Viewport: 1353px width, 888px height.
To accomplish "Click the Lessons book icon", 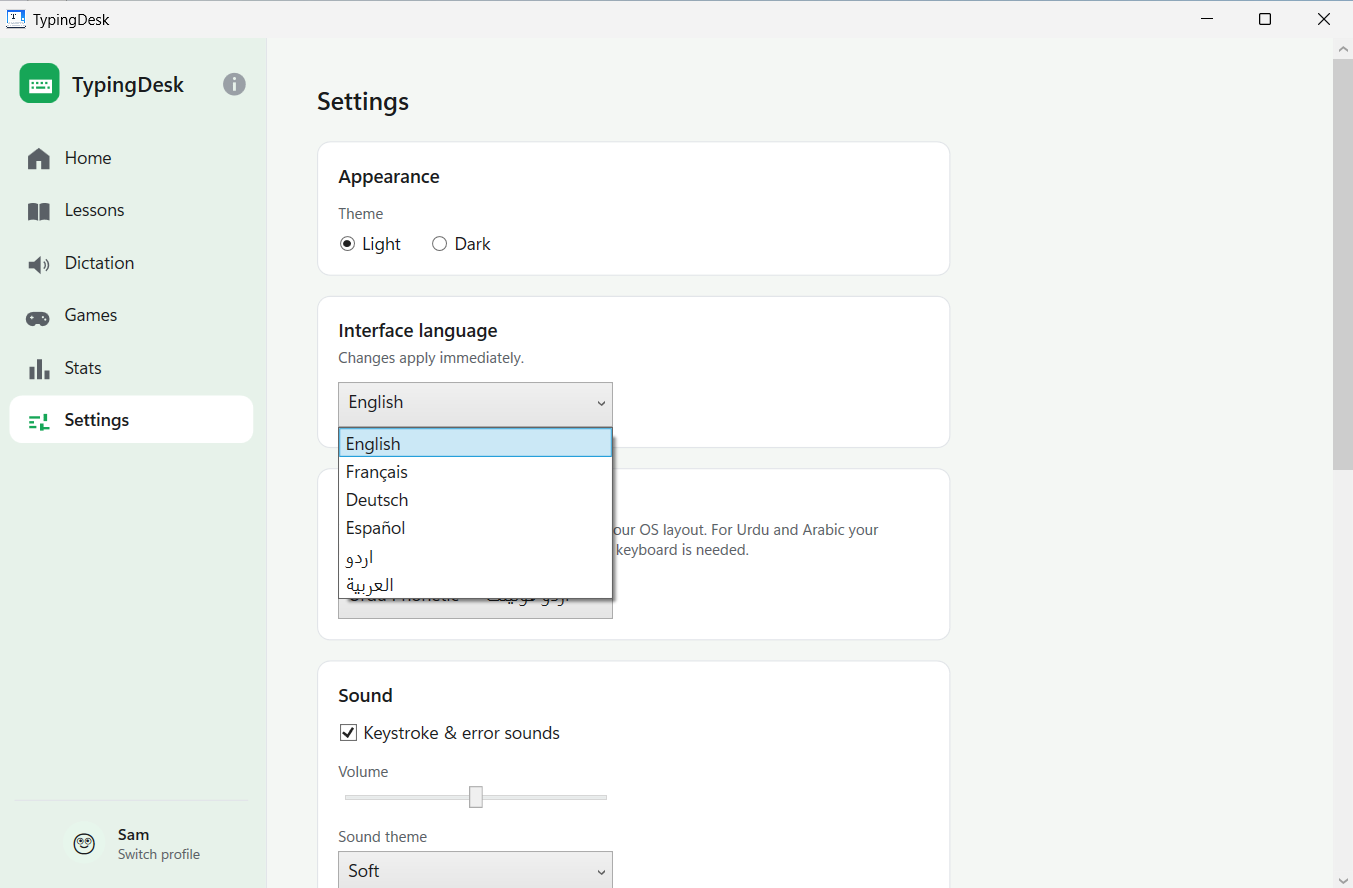I will pos(39,211).
